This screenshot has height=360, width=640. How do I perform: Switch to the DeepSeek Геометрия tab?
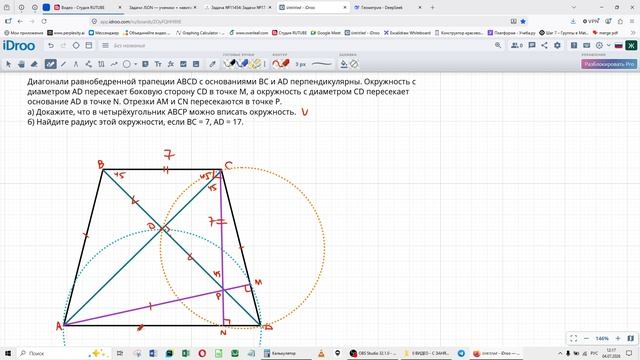[388, 7]
